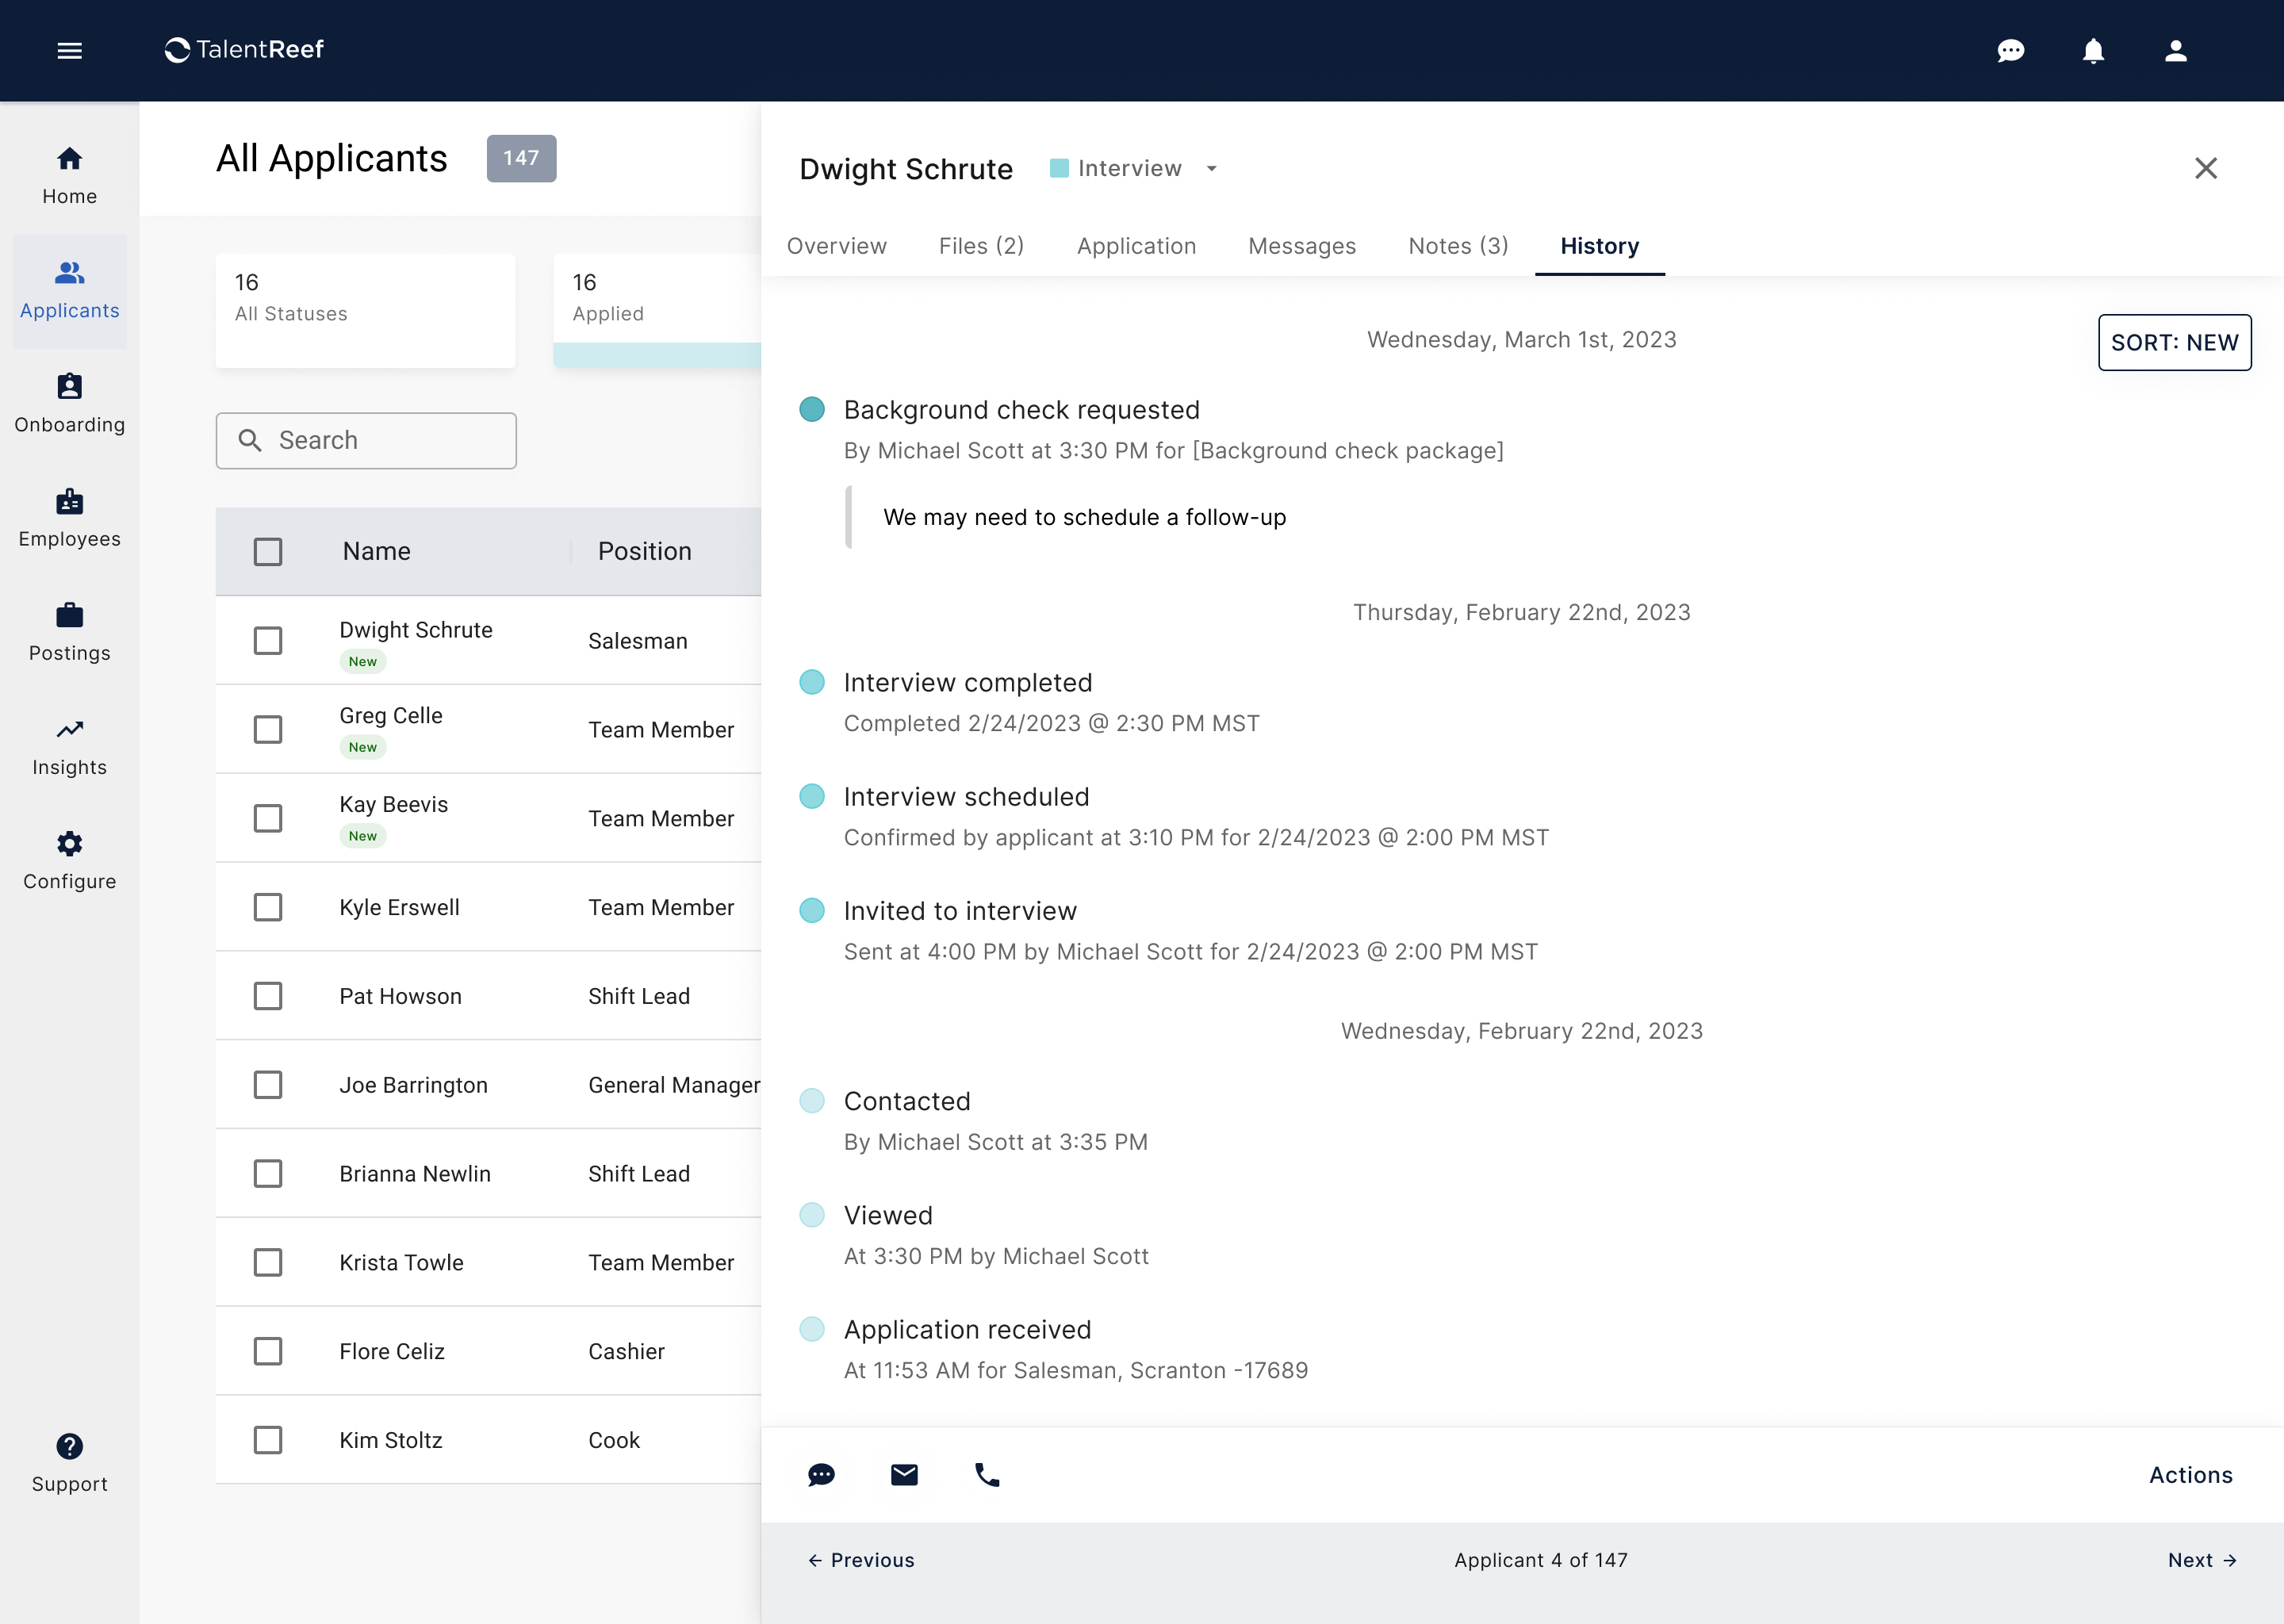Select the All Statuses filter card
The image size is (2284, 1624).
(x=366, y=311)
